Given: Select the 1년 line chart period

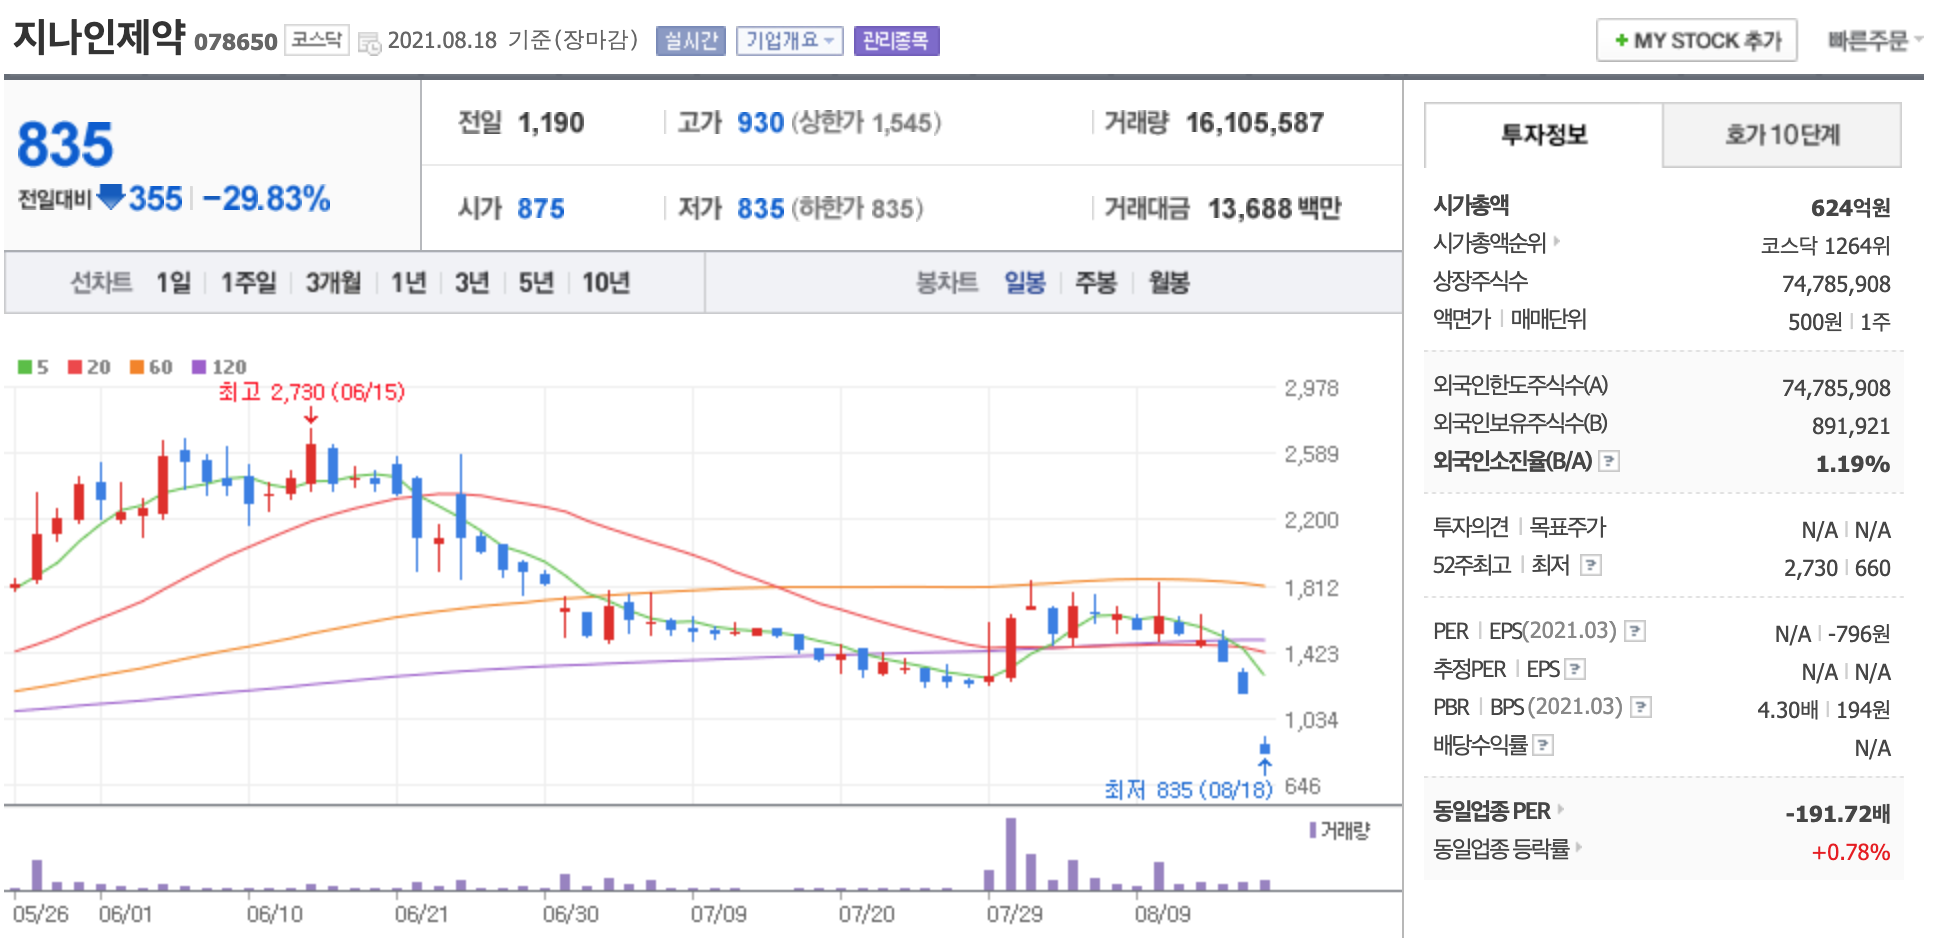Looking at the screenshot, I should (x=408, y=283).
